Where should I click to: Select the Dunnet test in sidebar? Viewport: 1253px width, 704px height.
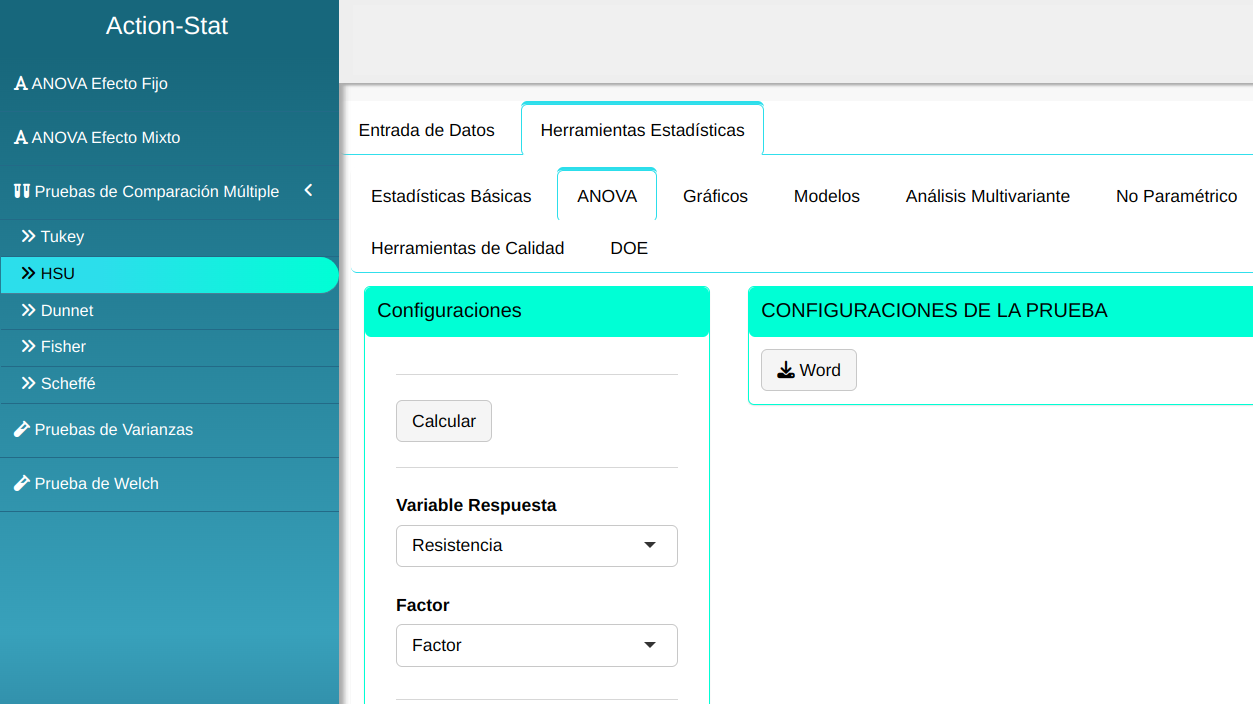(x=67, y=311)
